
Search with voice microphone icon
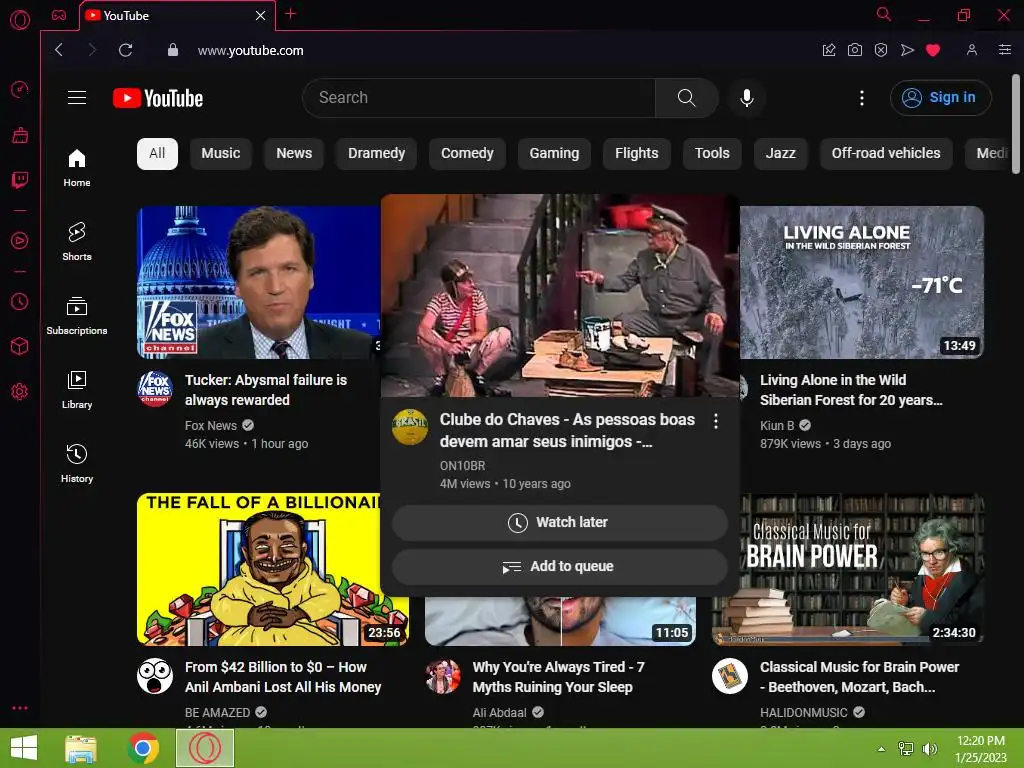coord(747,98)
